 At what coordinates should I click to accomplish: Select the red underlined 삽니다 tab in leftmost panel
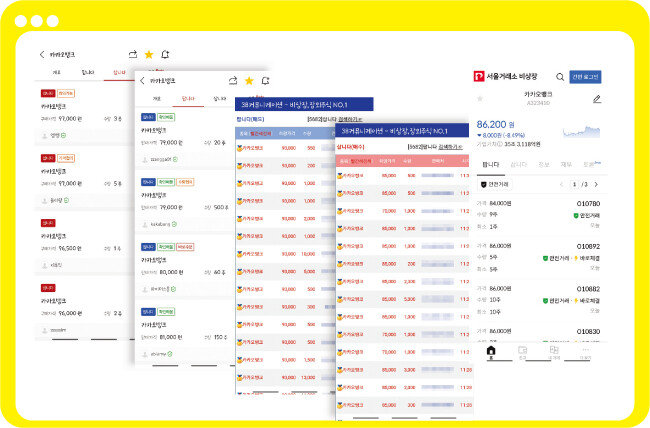pos(119,73)
